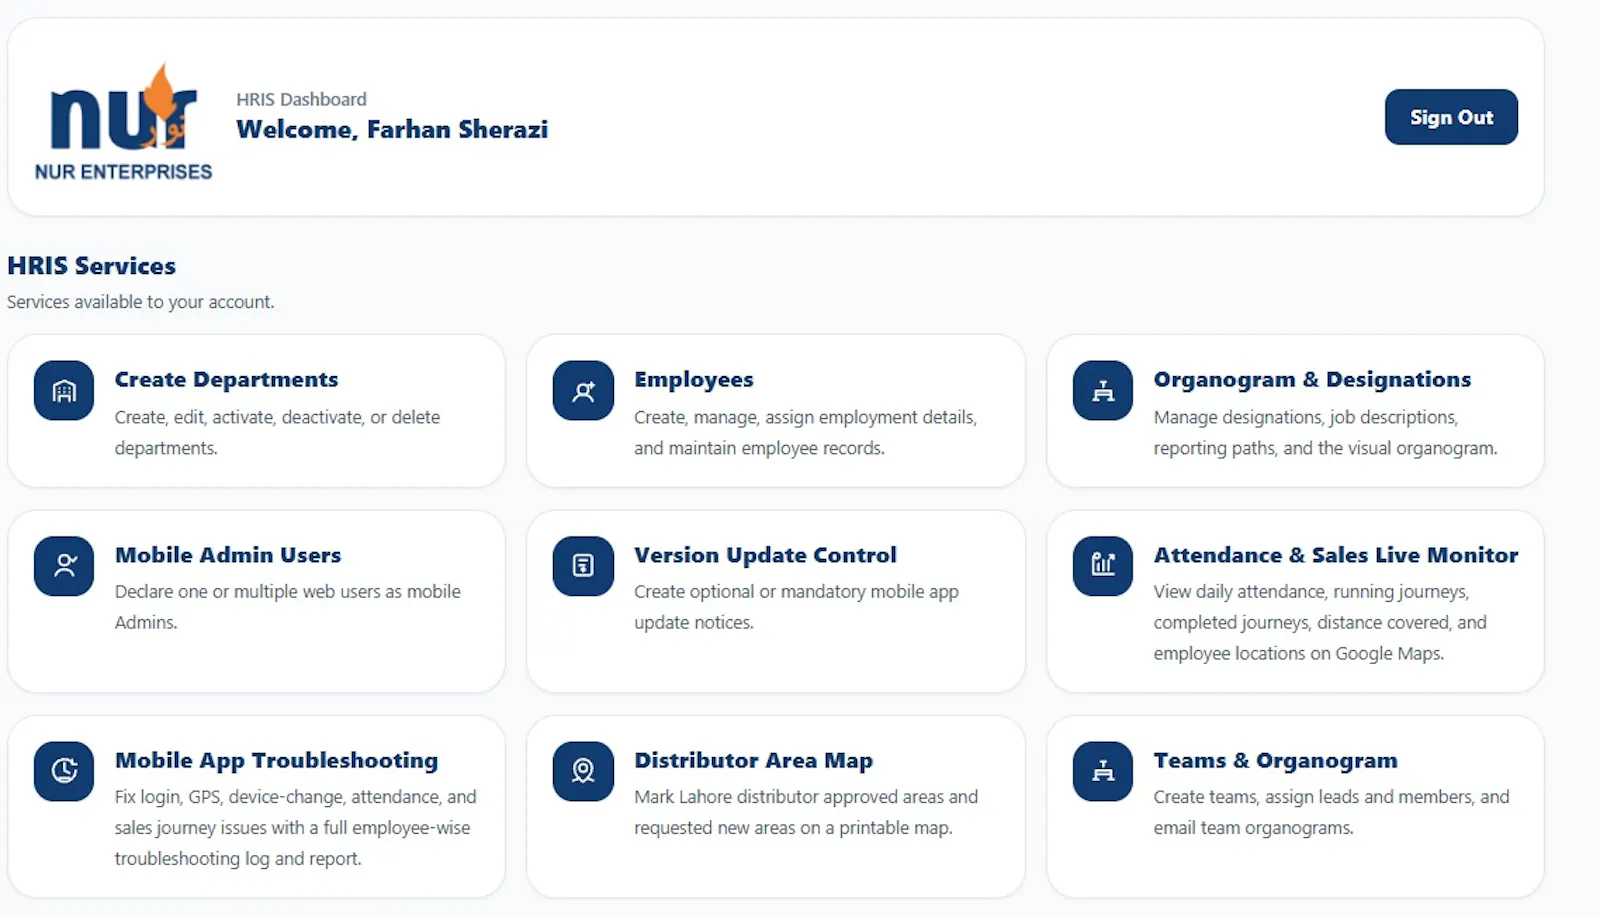Open Teams & Organogram title
Image resolution: width=1600 pixels, height=917 pixels.
[x=1275, y=760]
